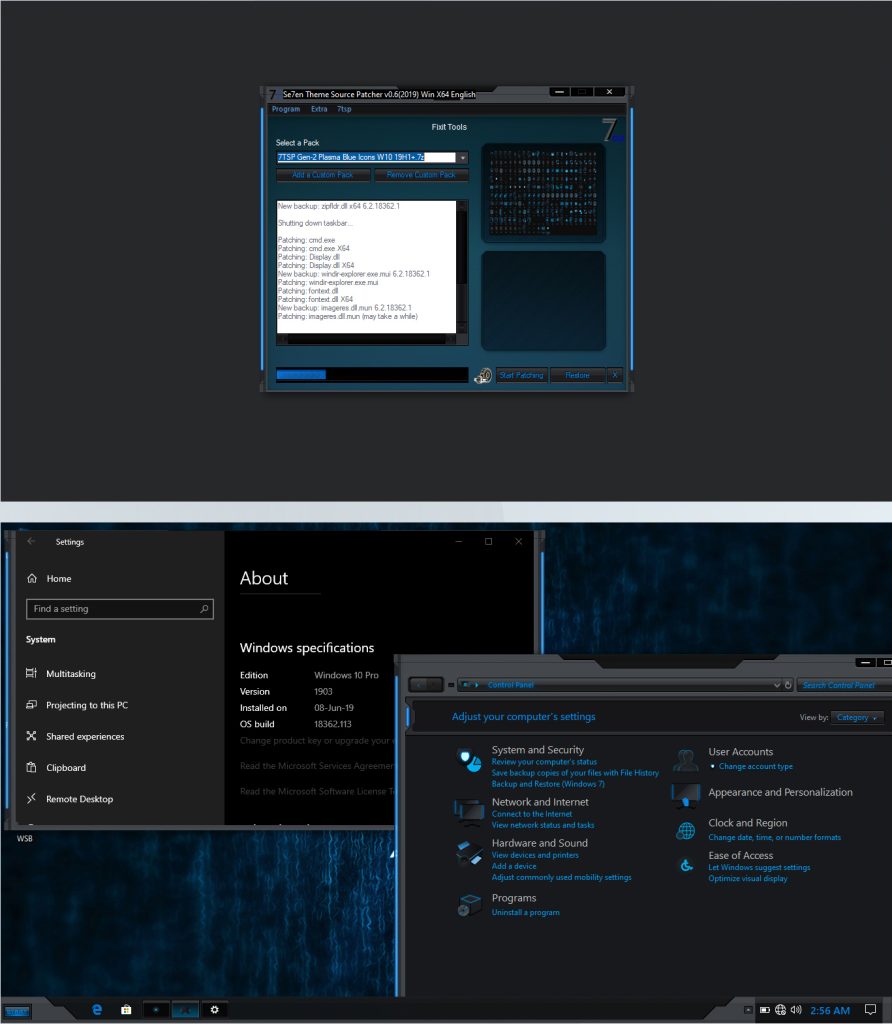Open the Program menu in Se7en Patcher

(286, 109)
